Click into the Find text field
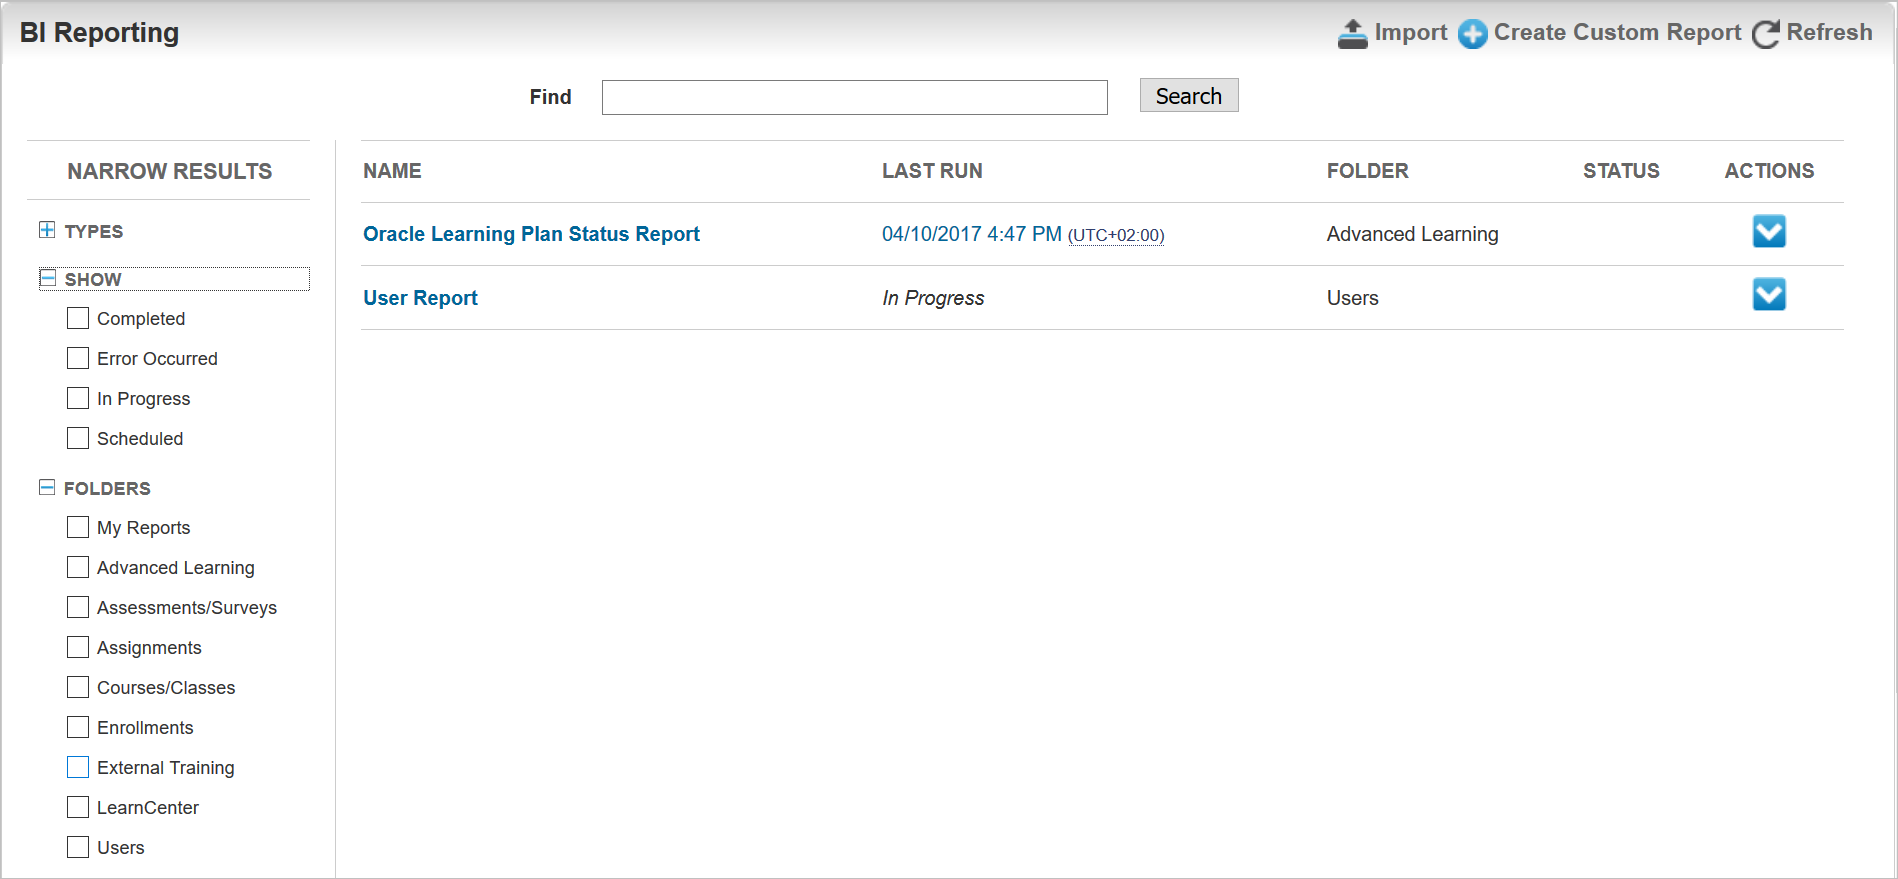This screenshot has width=1898, height=879. click(854, 97)
